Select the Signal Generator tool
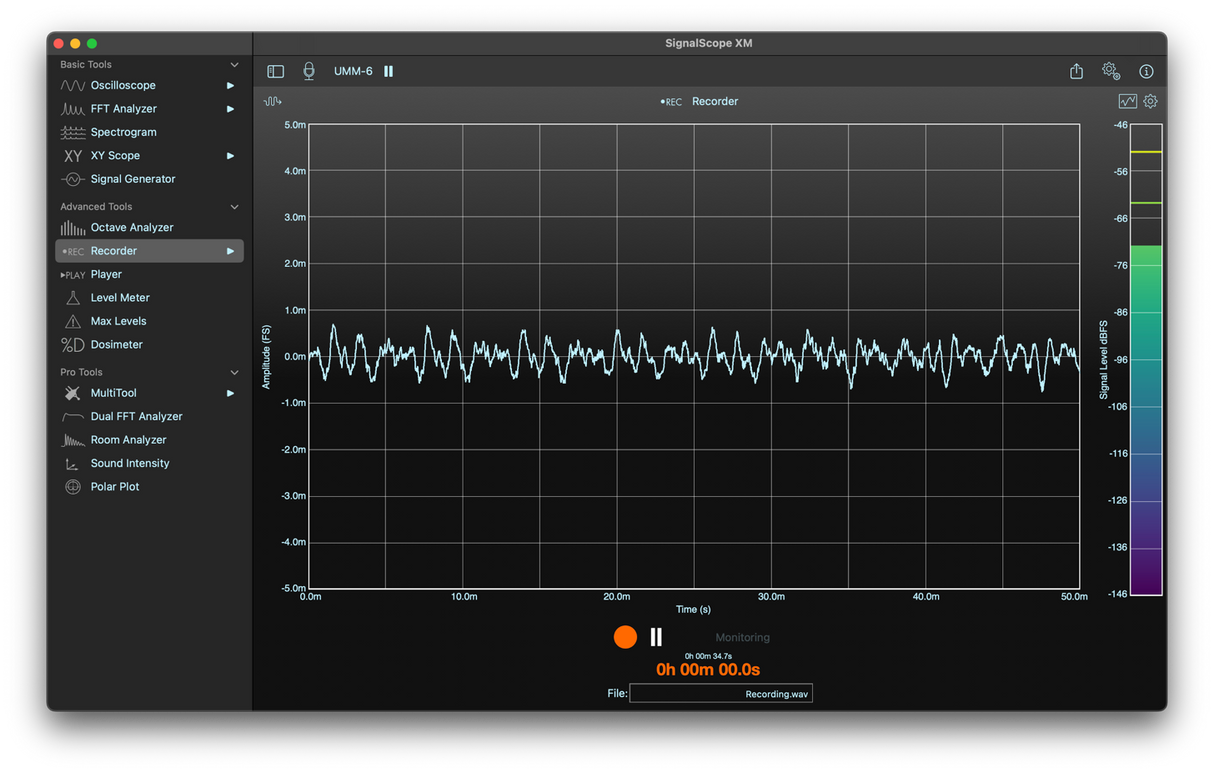Image resolution: width=1214 pixels, height=773 pixels. (132, 179)
